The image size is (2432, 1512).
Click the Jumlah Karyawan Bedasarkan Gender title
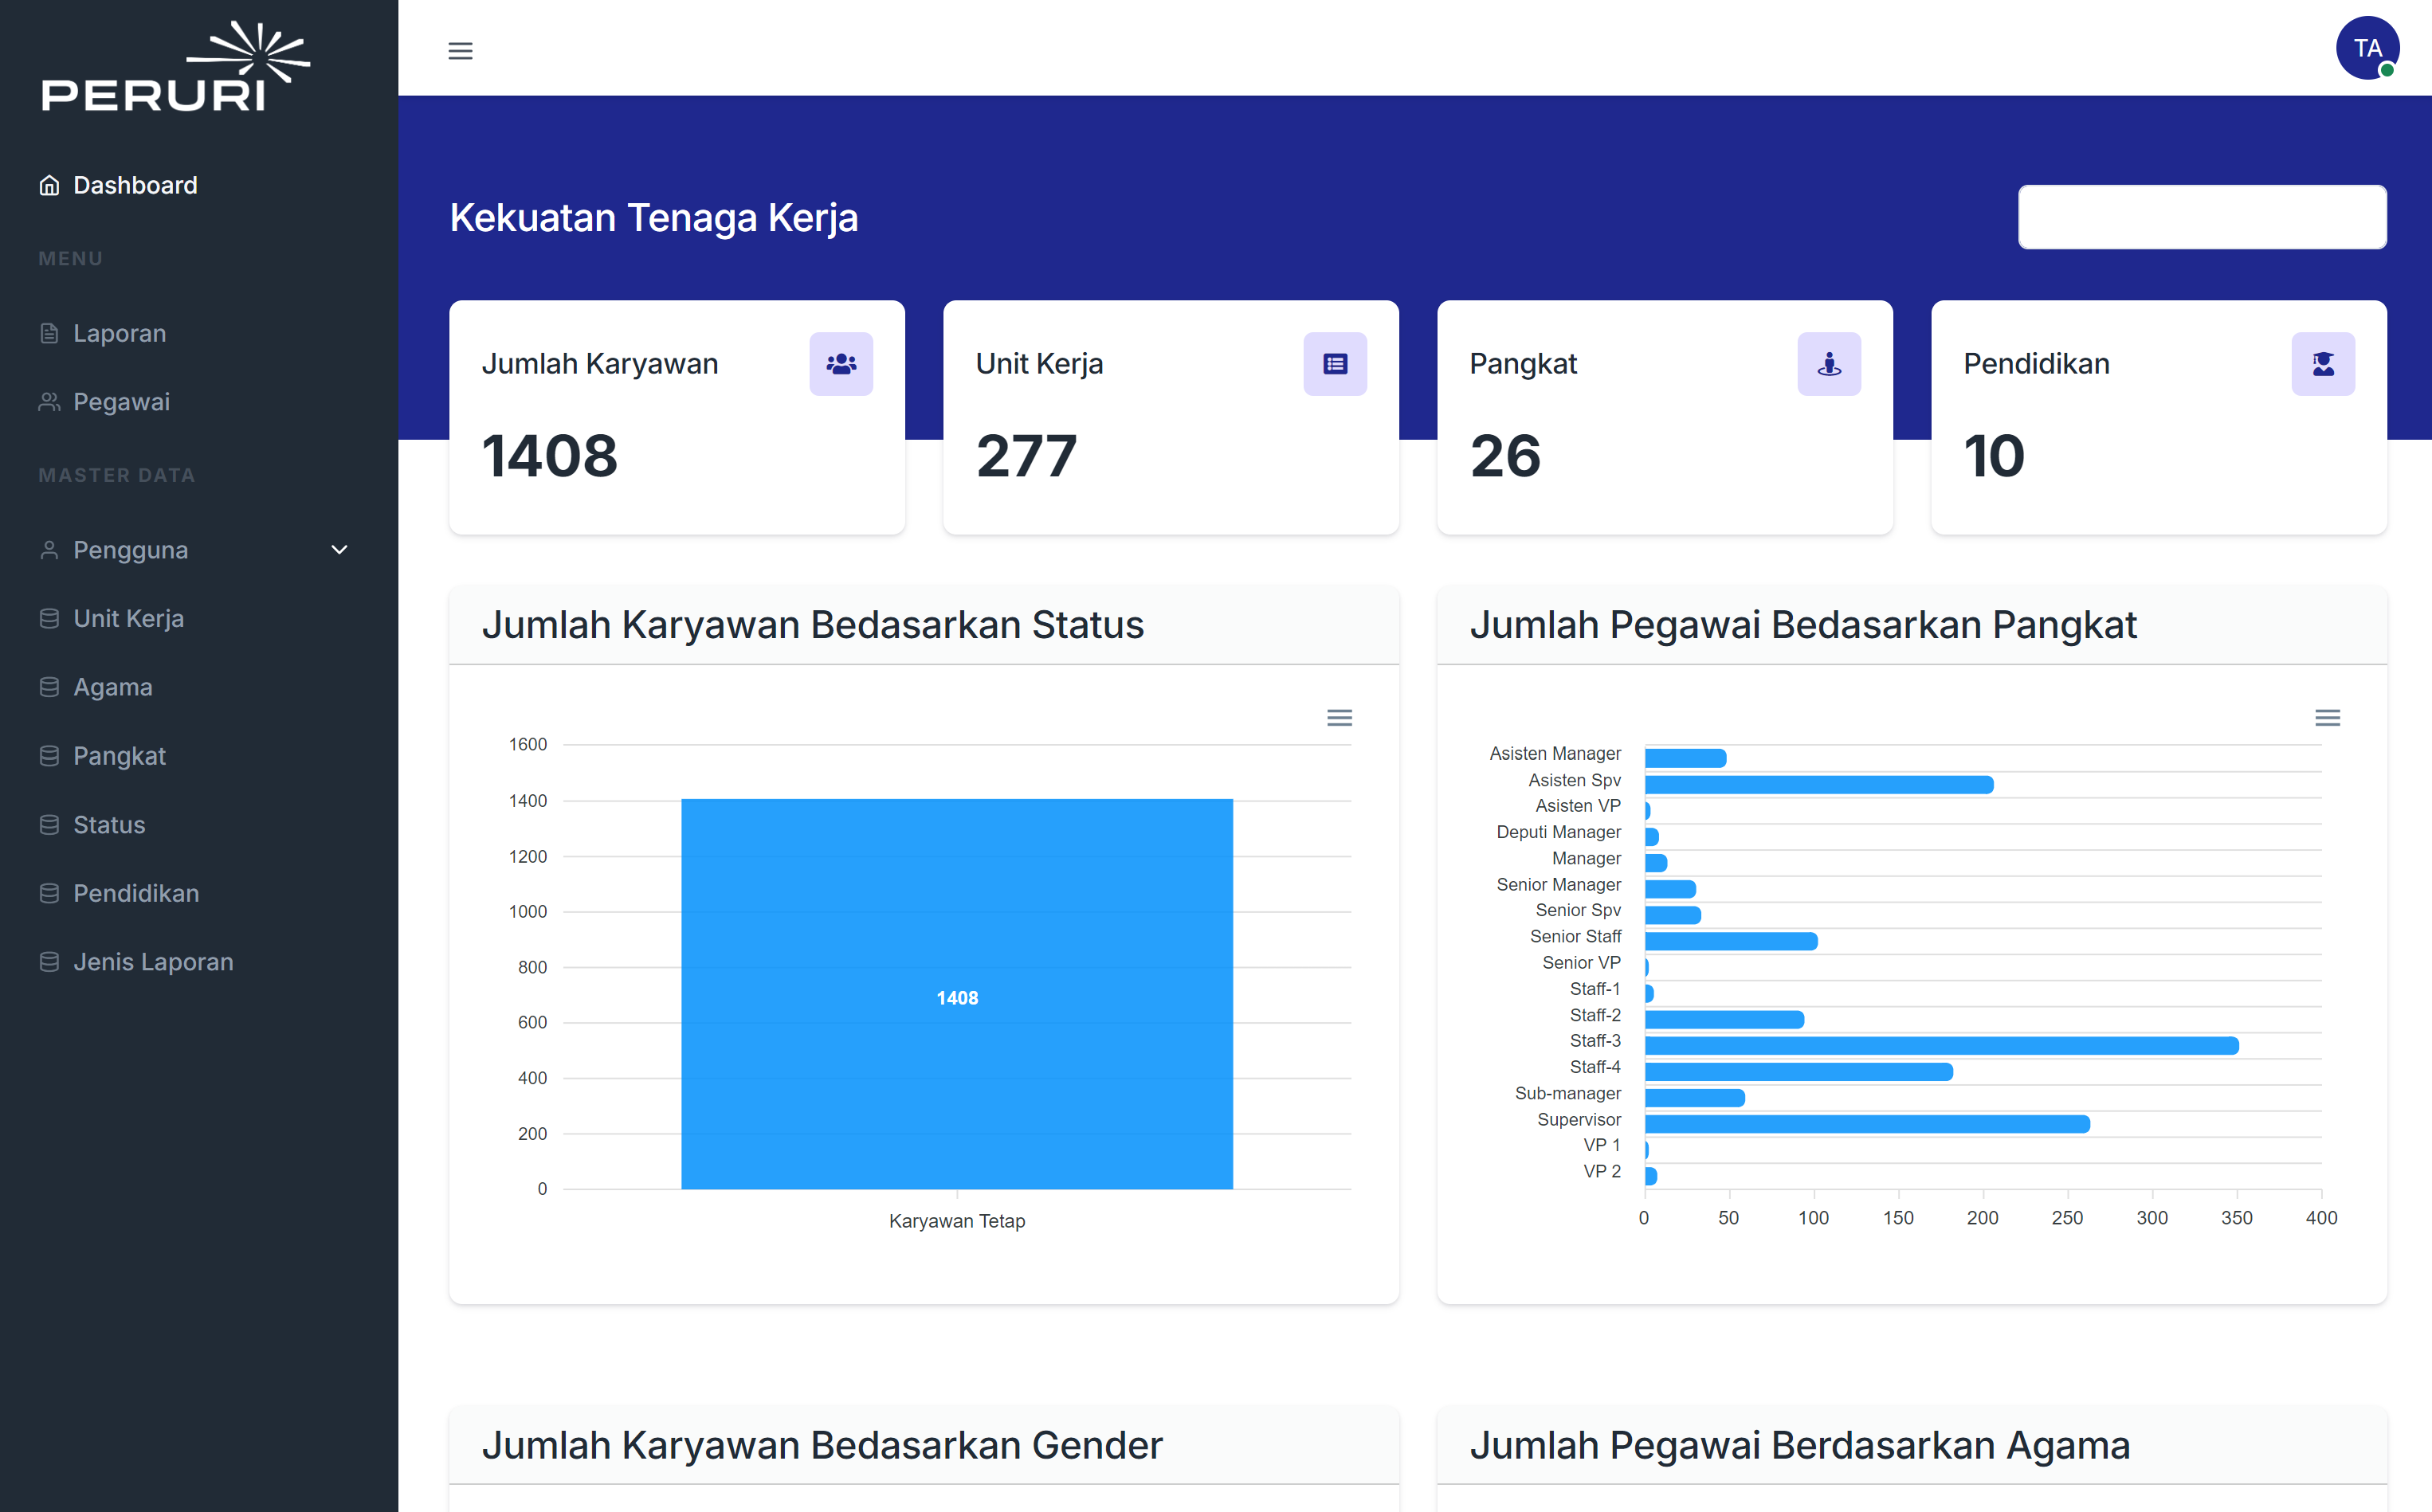[x=822, y=1445]
